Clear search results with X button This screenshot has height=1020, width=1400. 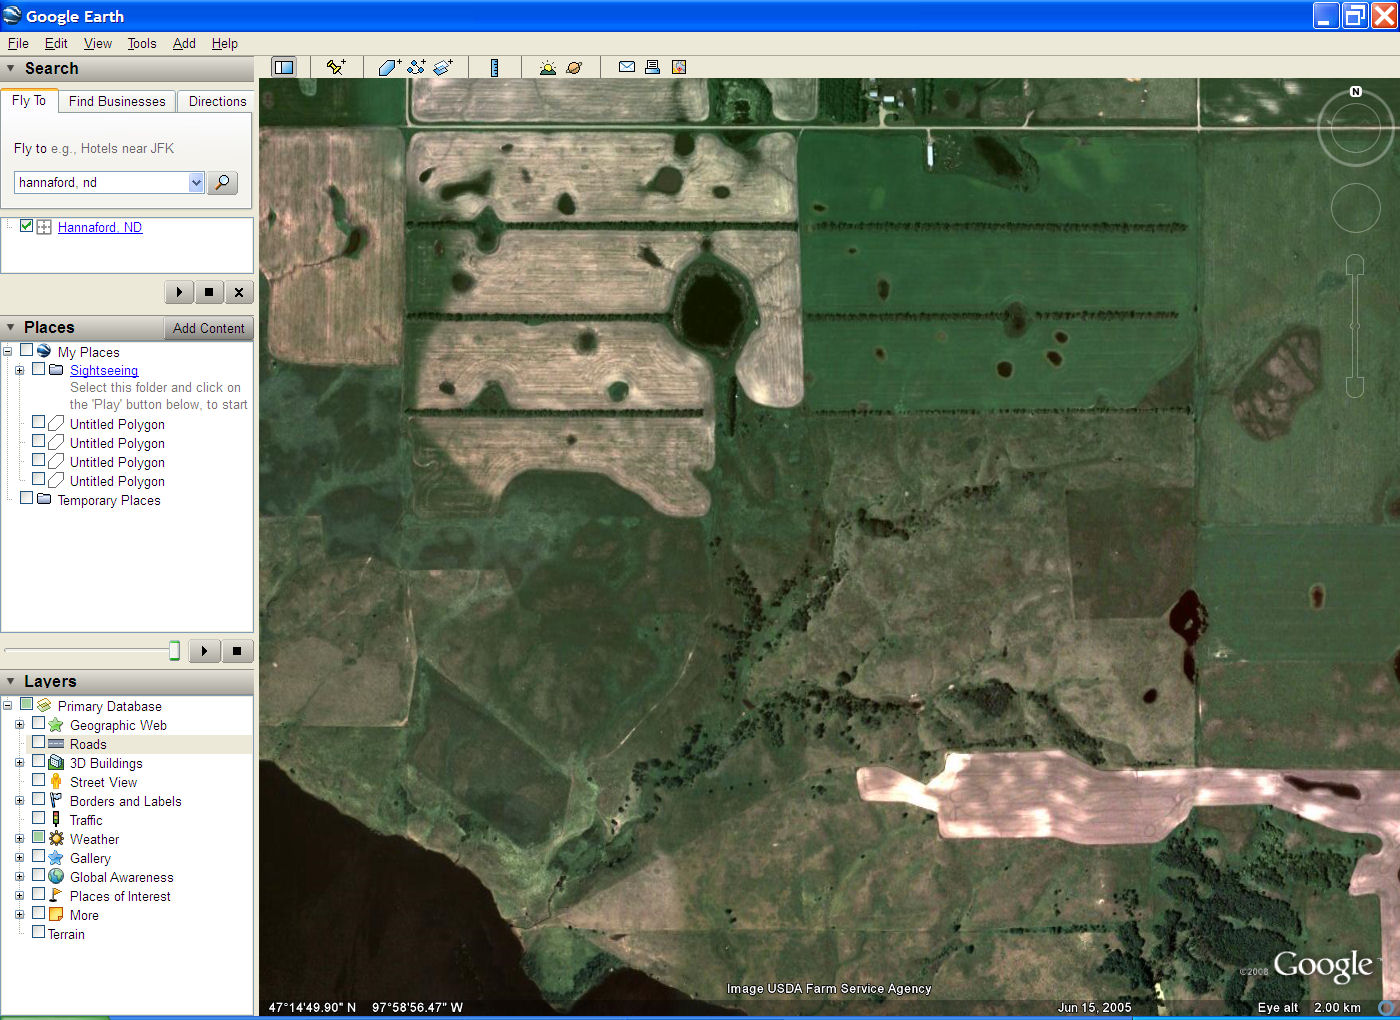[x=238, y=292]
